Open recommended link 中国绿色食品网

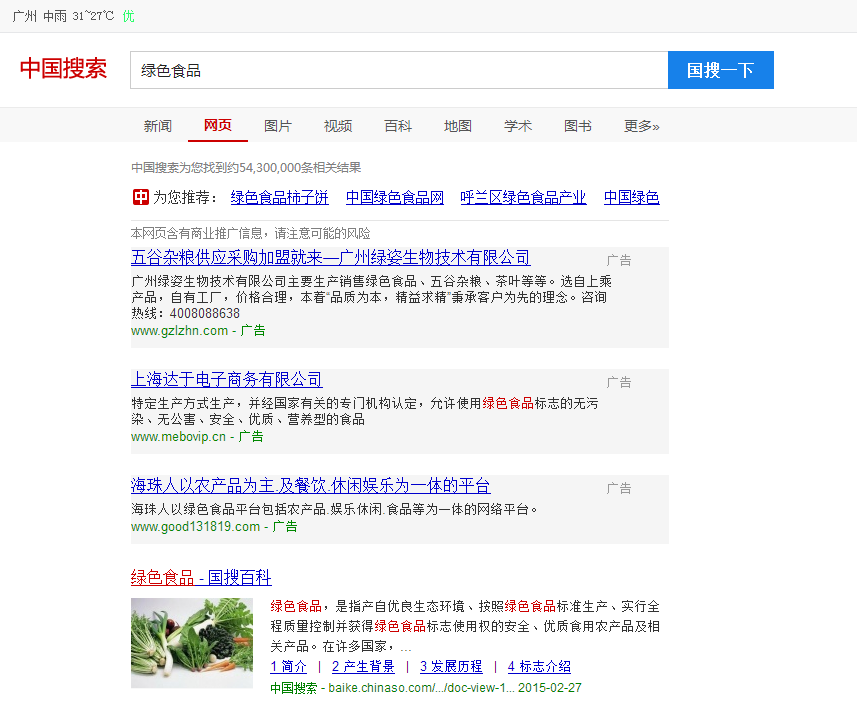pos(395,197)
